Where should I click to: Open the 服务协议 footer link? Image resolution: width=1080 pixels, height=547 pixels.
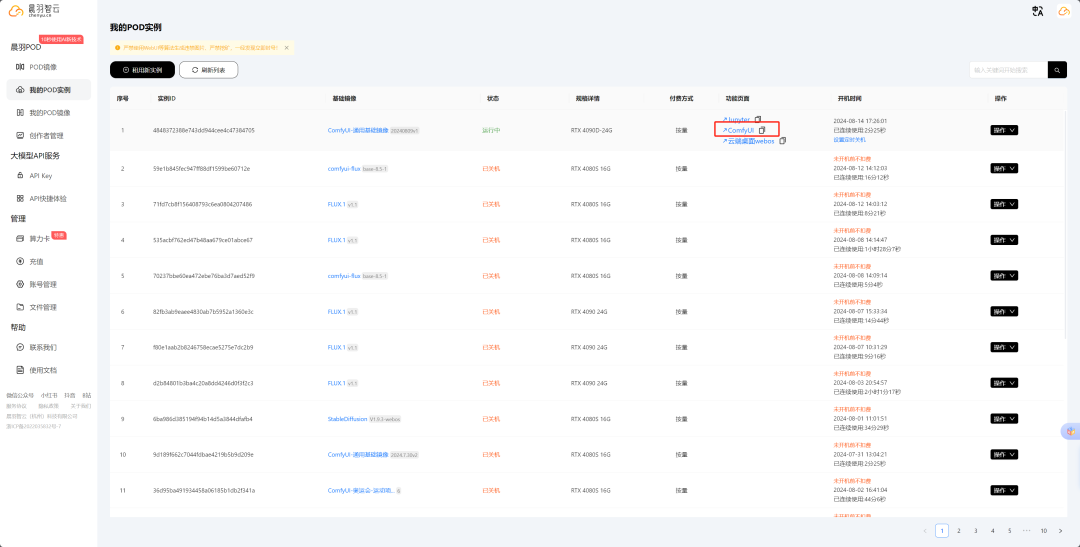tap(17, 406)
